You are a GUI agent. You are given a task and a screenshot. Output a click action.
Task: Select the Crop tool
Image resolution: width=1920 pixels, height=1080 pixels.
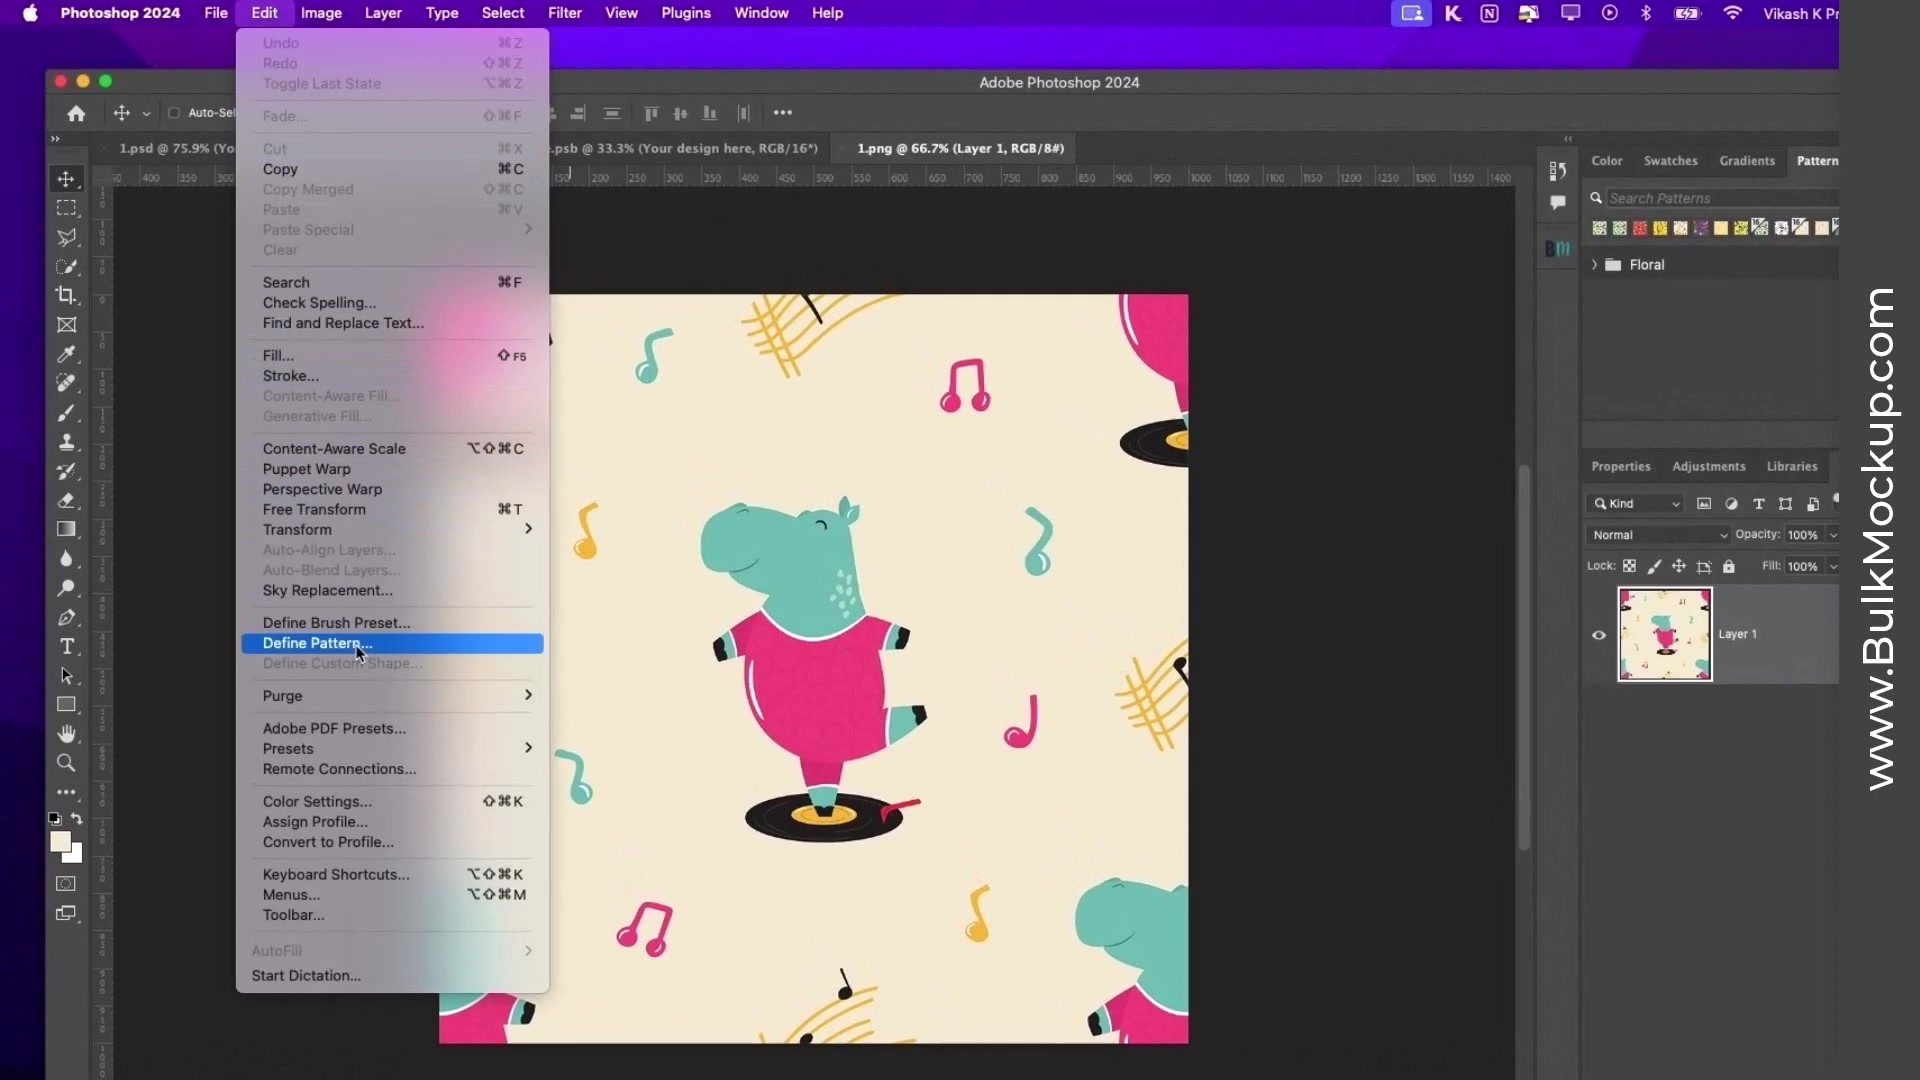click(66, 296)
